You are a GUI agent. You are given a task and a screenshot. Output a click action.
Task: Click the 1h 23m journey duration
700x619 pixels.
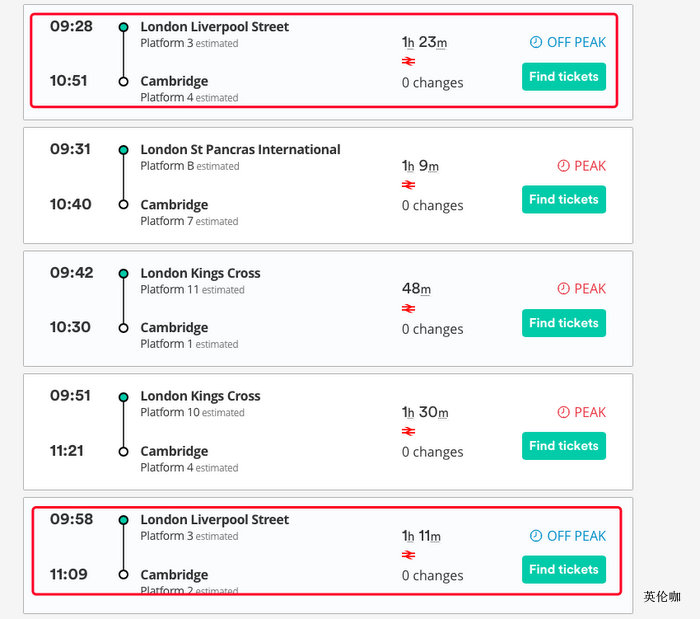click(x=424, y=42)
